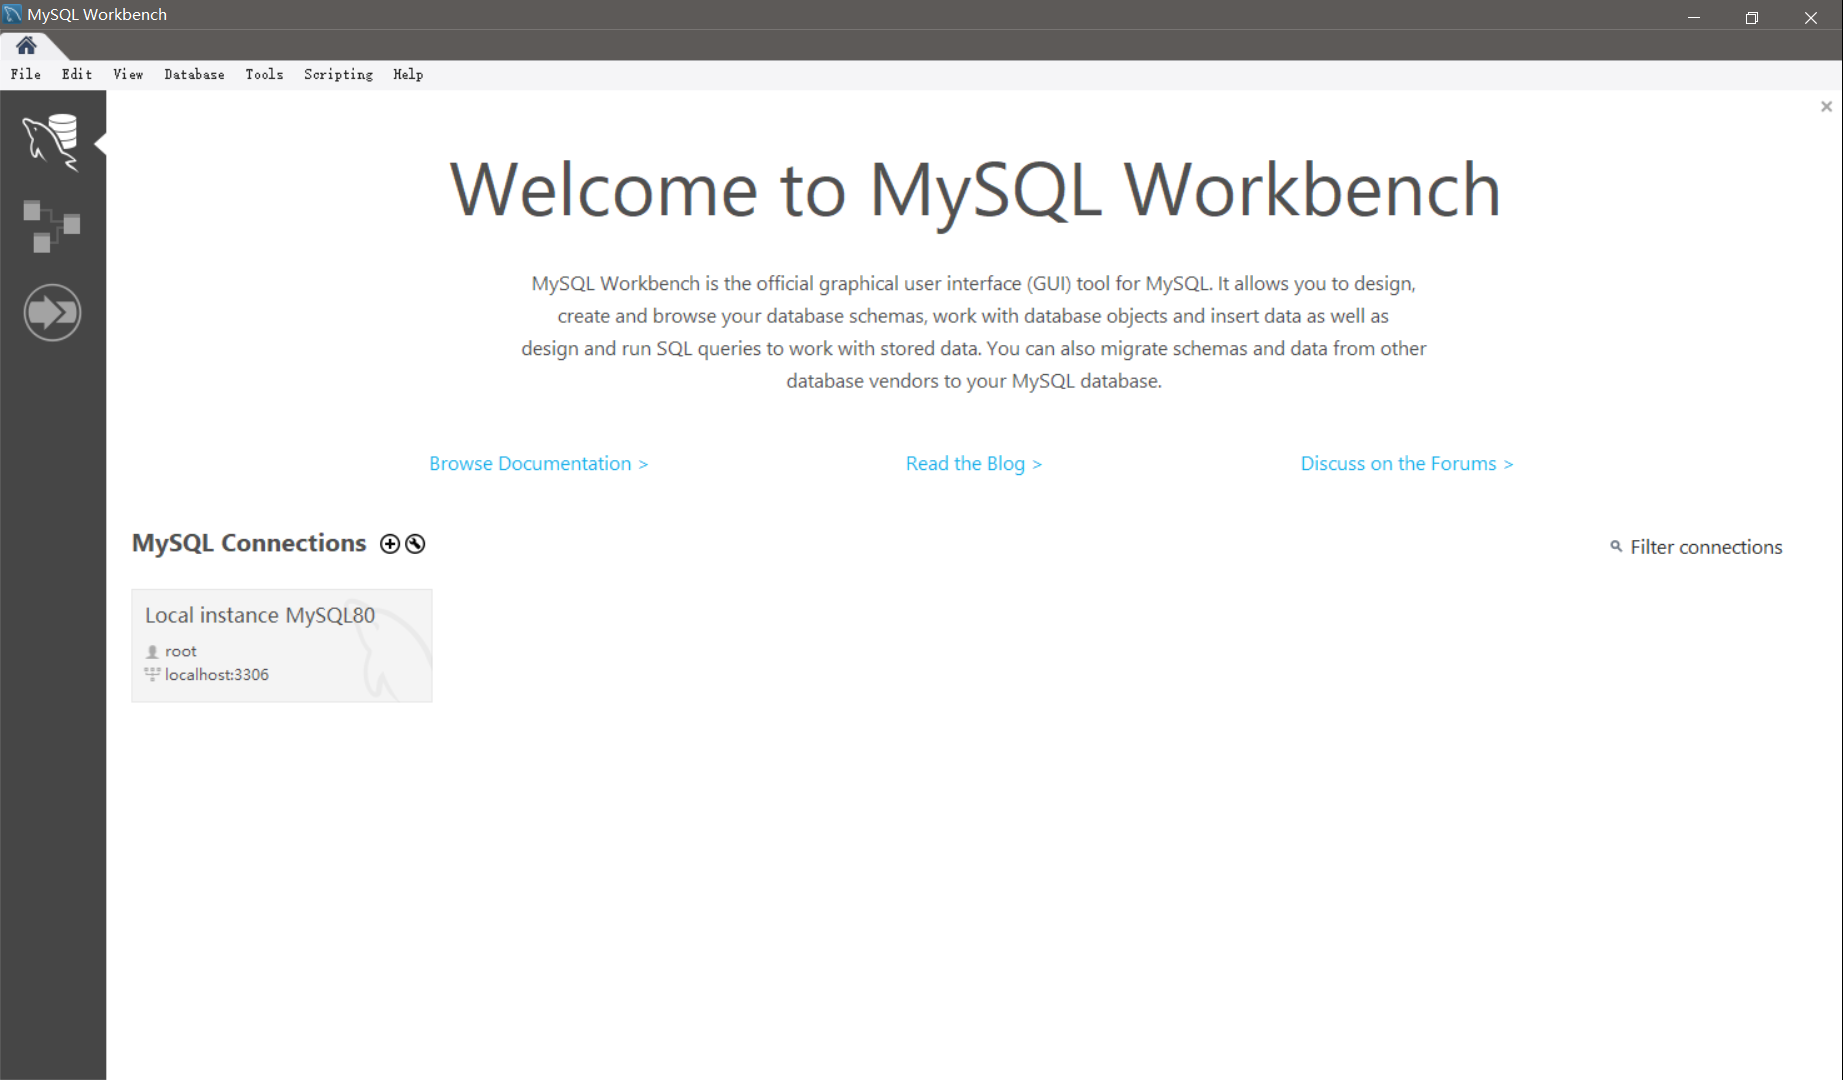This screenshot has height=1080, width=1843.
Task: Close the welcome message with the X
Action: (x=1826, y=106)
